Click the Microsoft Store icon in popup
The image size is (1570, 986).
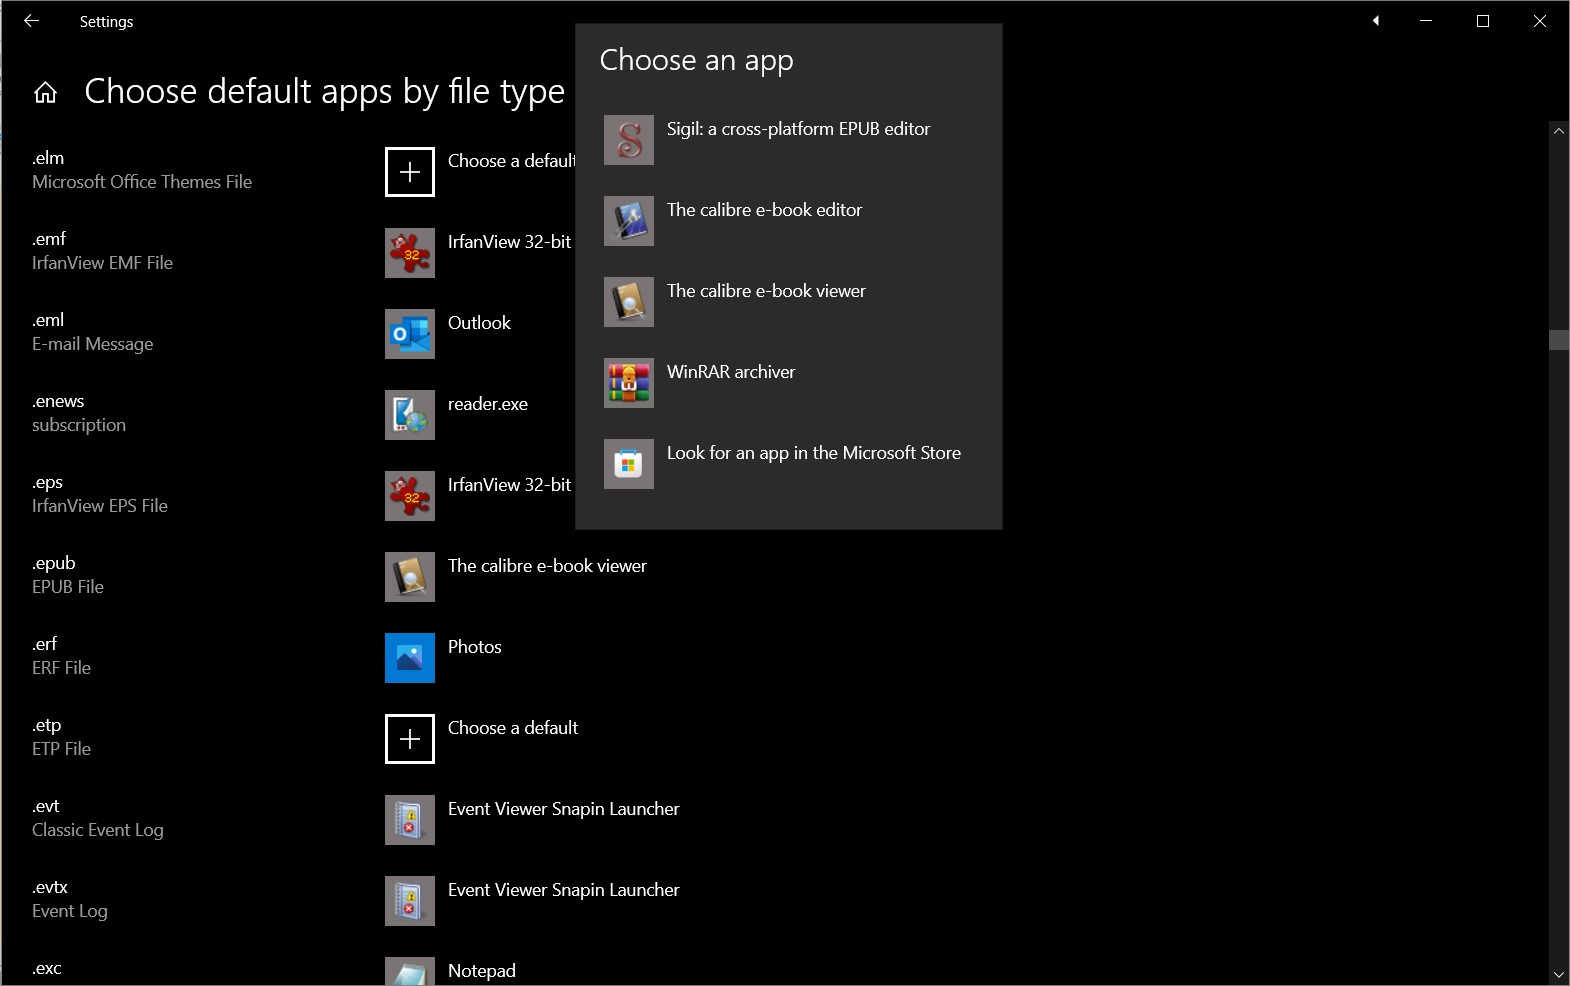(x=629, y=464)
